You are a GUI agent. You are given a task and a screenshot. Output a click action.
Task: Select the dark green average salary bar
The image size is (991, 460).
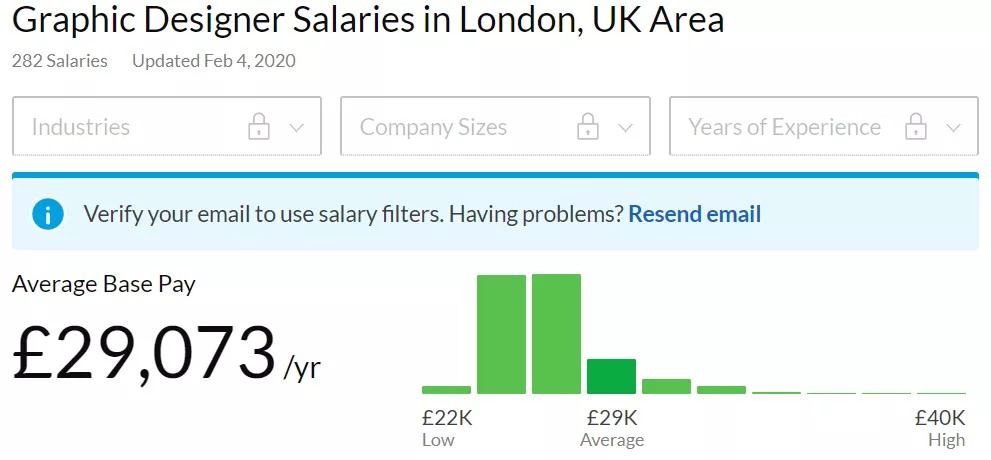pyautogui.click(x=611, y=377)
